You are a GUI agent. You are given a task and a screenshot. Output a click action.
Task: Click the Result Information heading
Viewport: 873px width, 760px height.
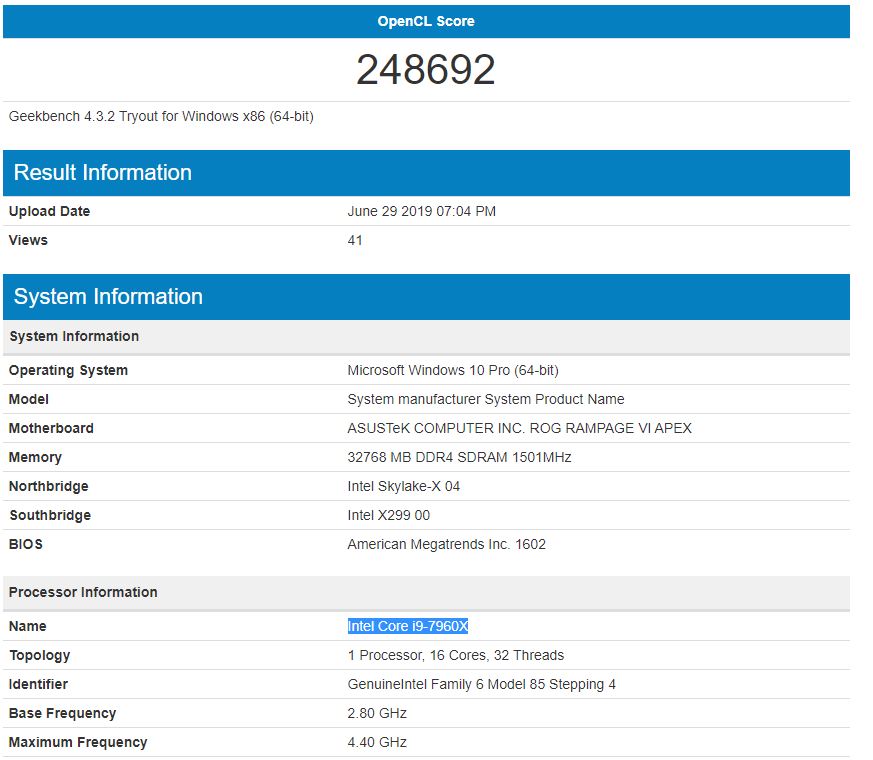[x=102, y=173]
